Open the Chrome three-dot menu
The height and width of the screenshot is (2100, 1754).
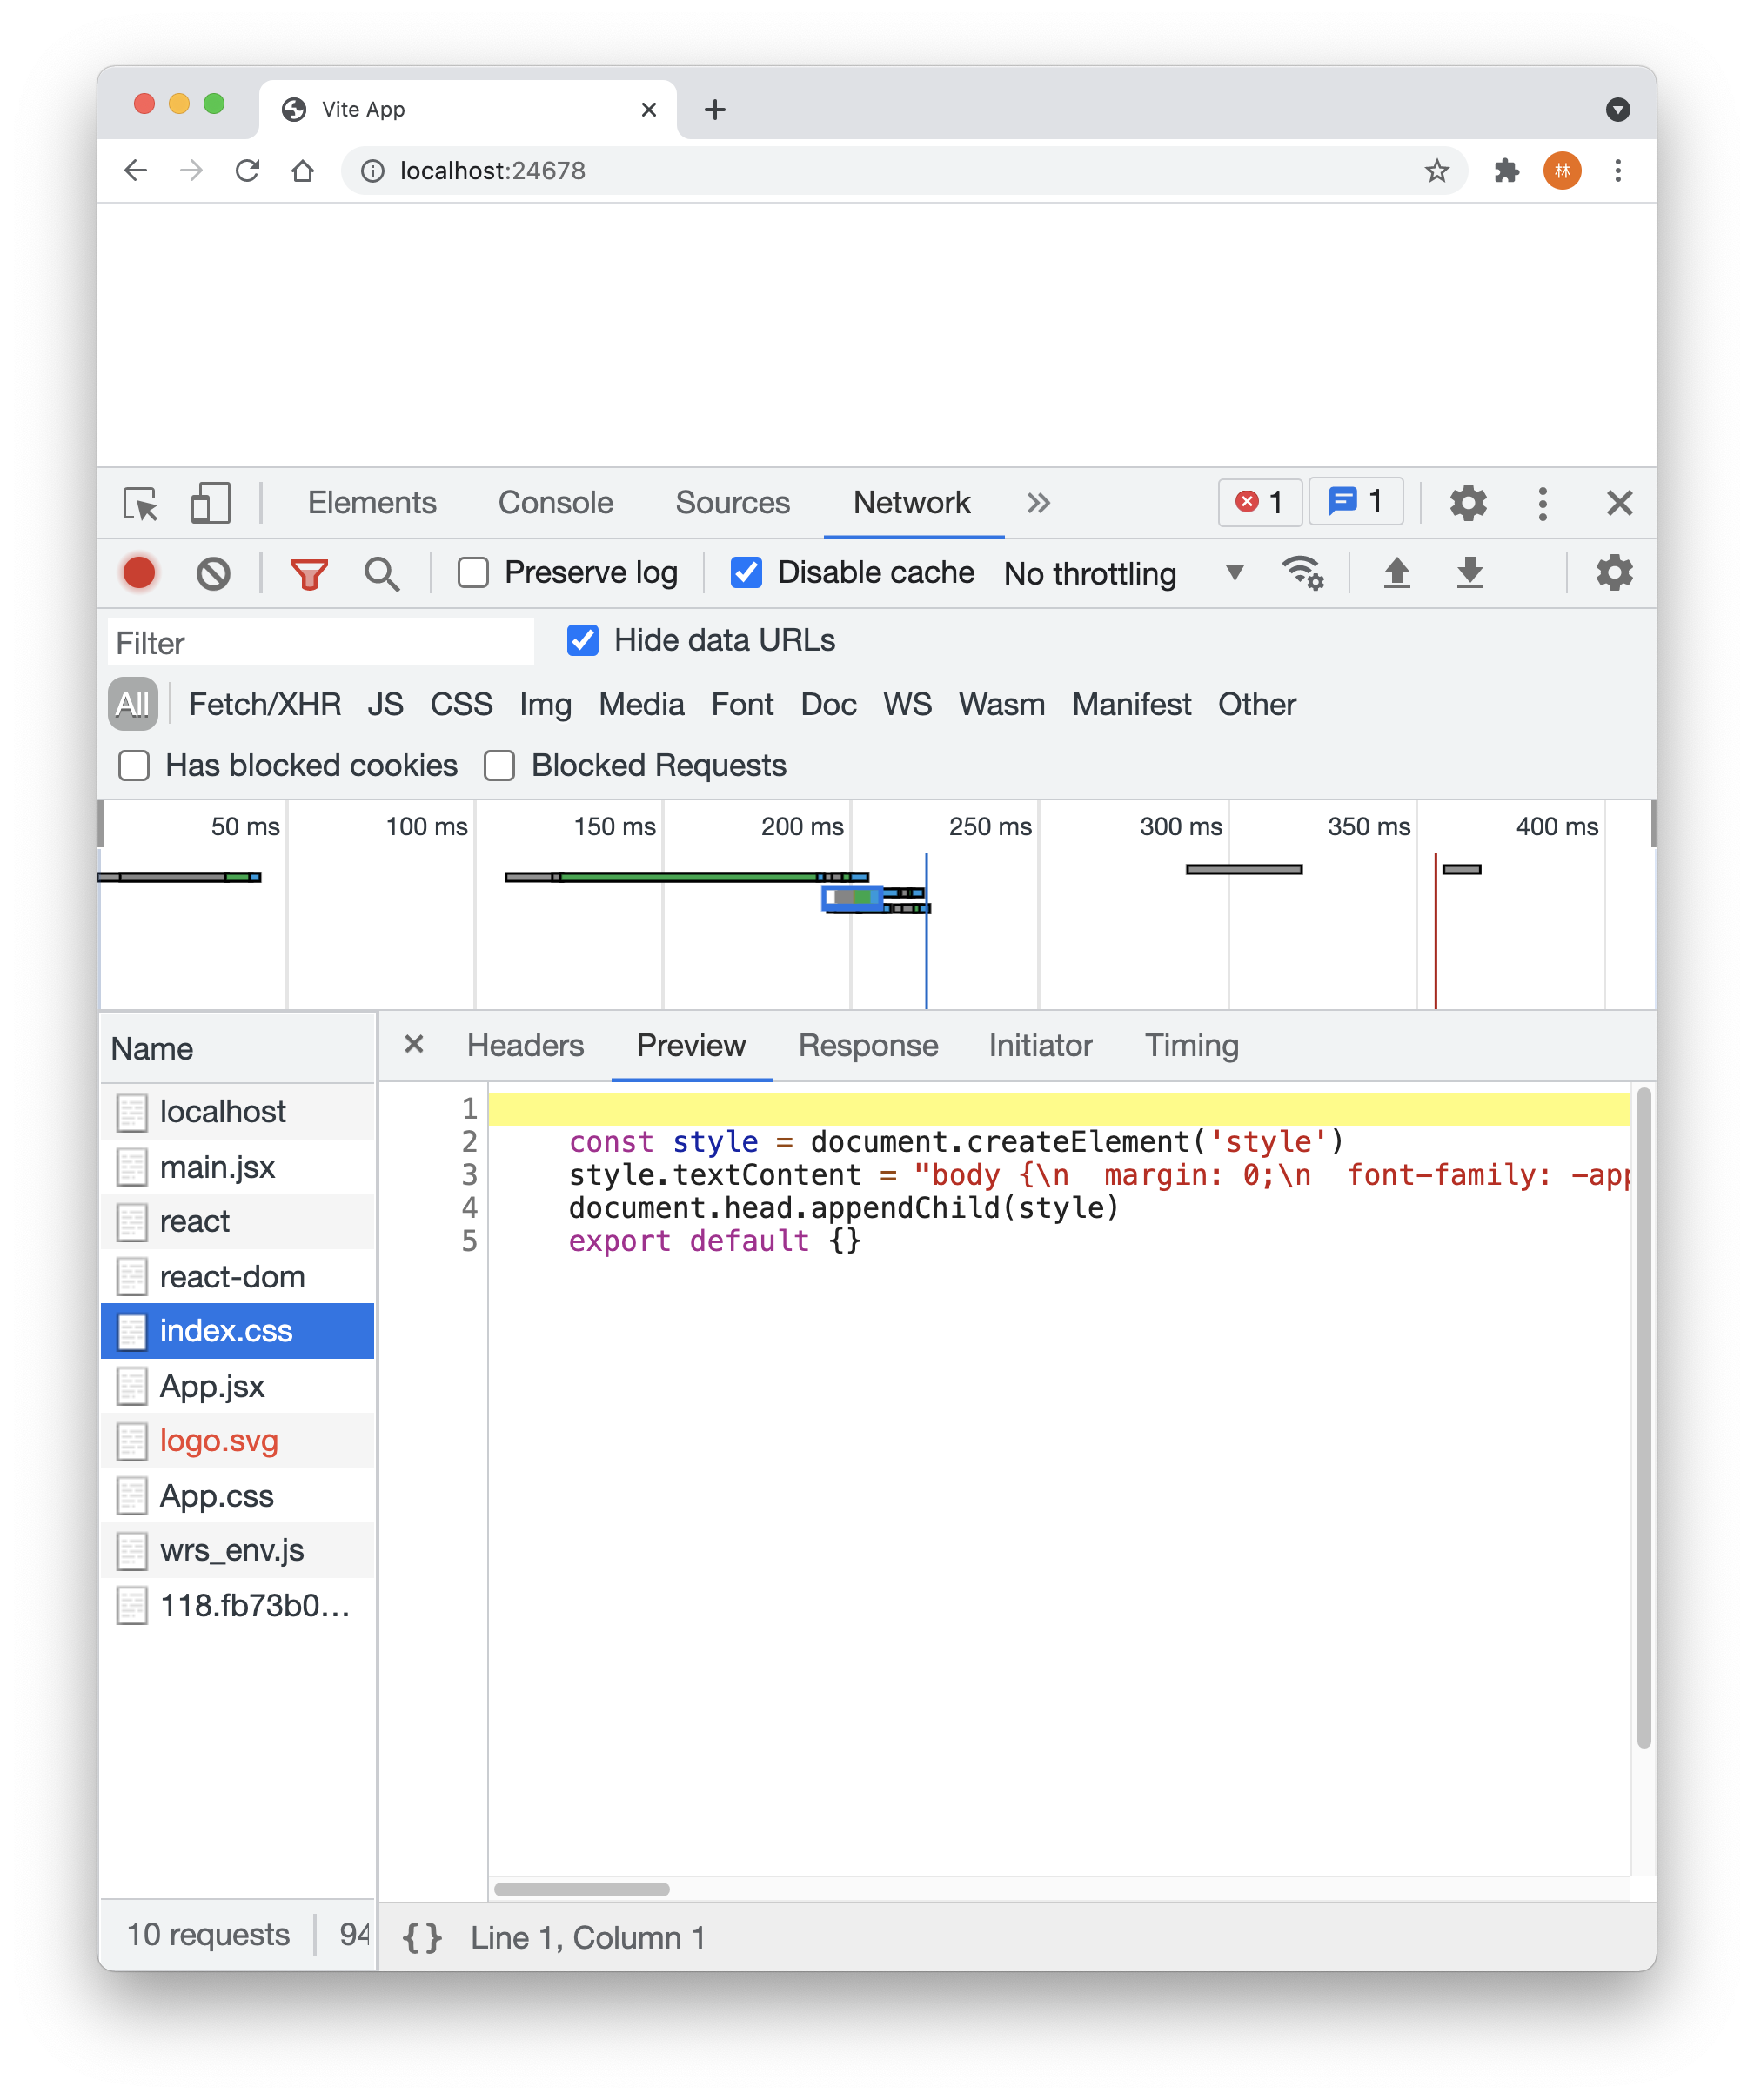1618,171
